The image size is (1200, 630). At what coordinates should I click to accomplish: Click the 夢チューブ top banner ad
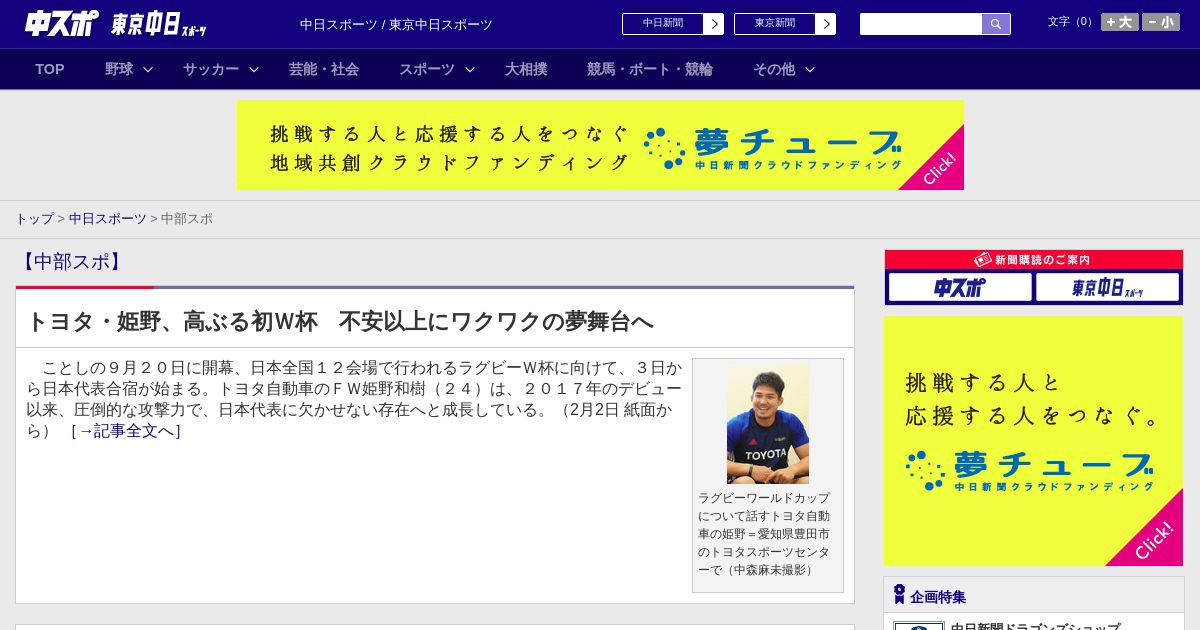[x=600, y=145]
